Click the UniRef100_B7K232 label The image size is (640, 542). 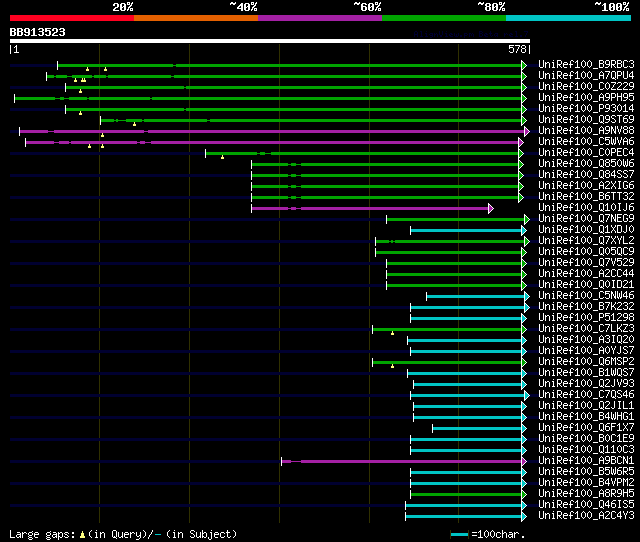click(586, 307)
